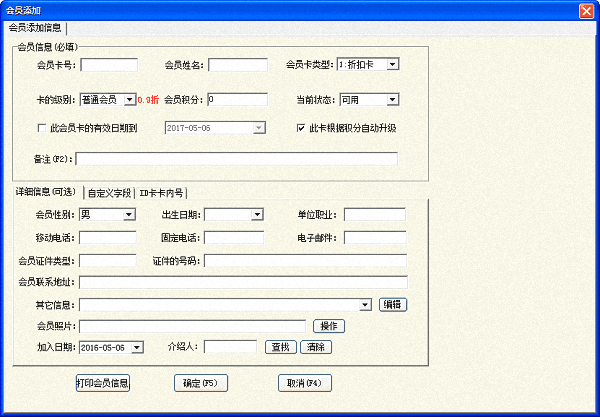This screenshot has width=600, height=417.
Task: Open the 当前状态 dropdown list
Action: pos(392,99)
